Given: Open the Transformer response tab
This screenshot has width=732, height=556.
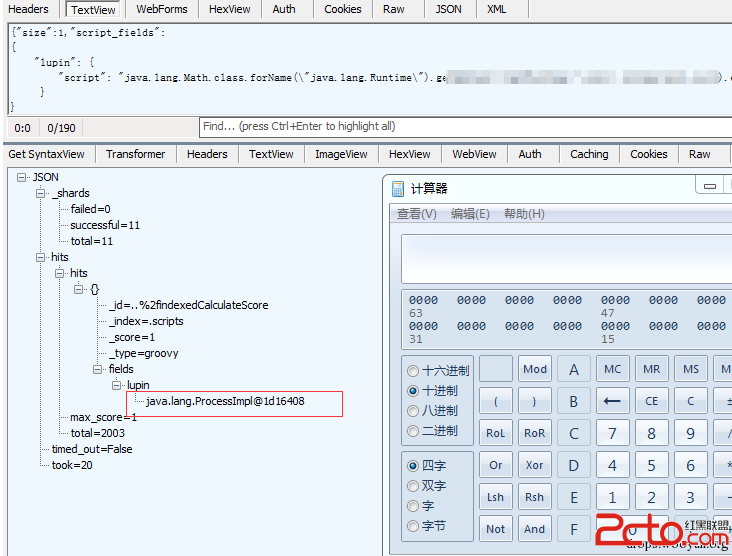Looking at the screenshot, I should tap(135, 154).
